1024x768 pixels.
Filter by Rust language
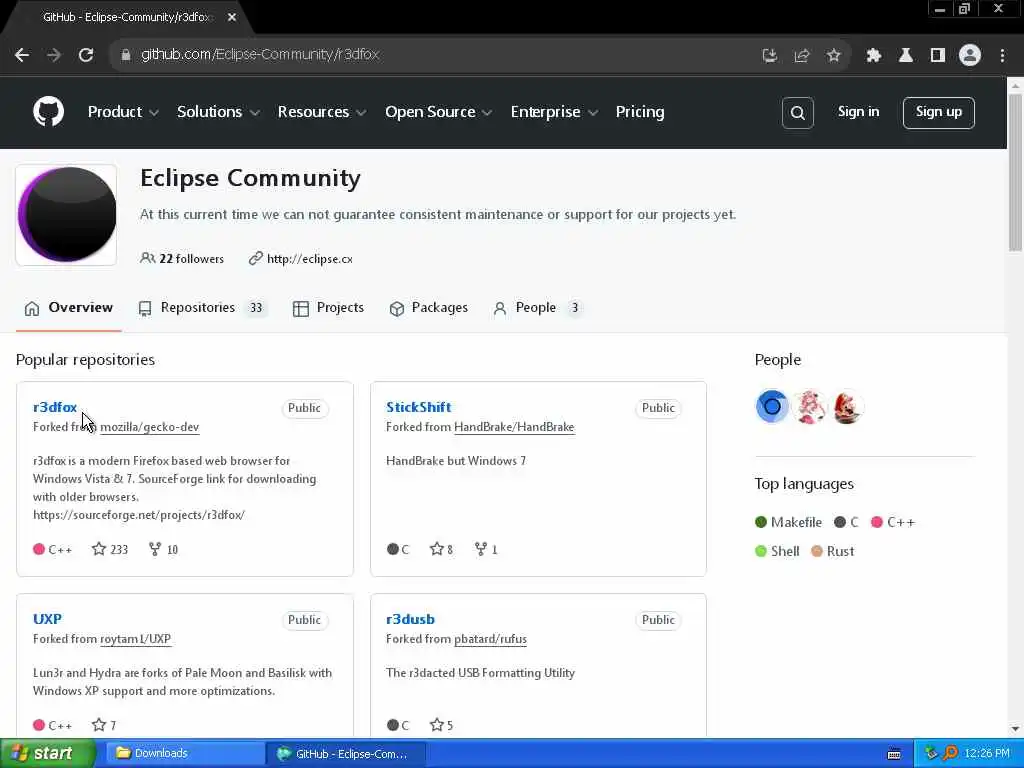(833, 551)
